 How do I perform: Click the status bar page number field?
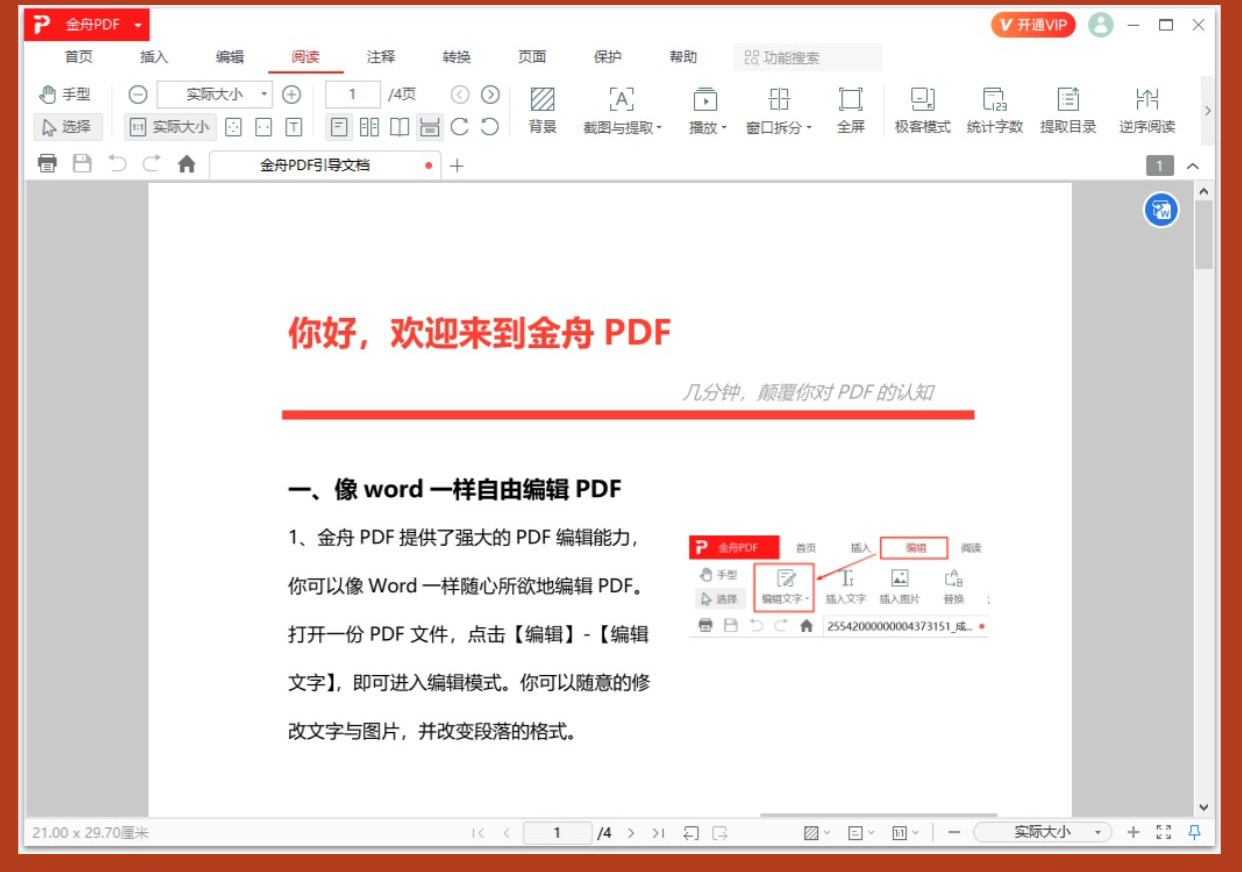557,832
